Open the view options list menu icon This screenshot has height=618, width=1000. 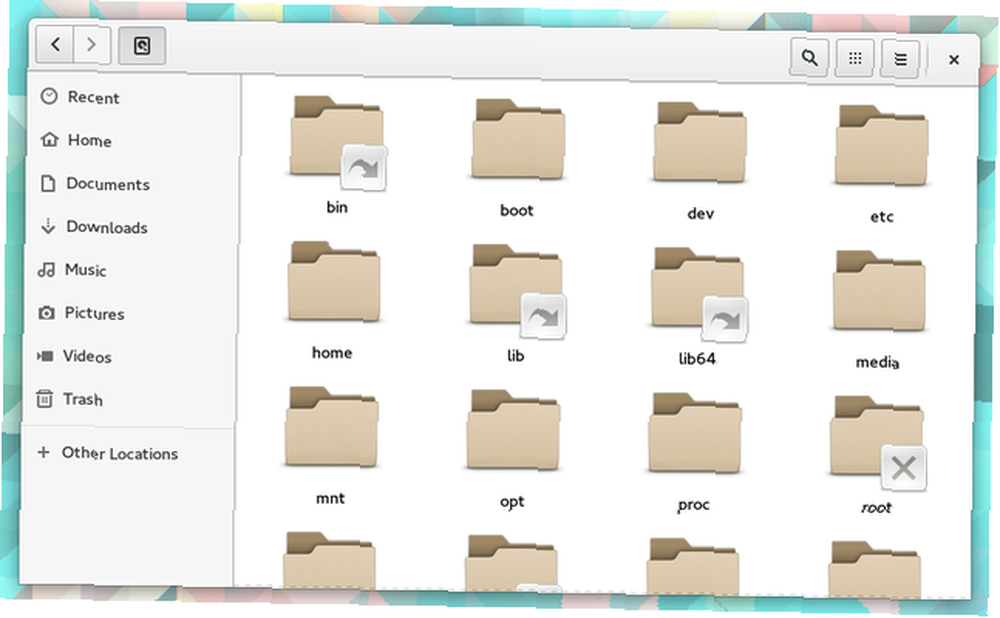pos(900,59)
